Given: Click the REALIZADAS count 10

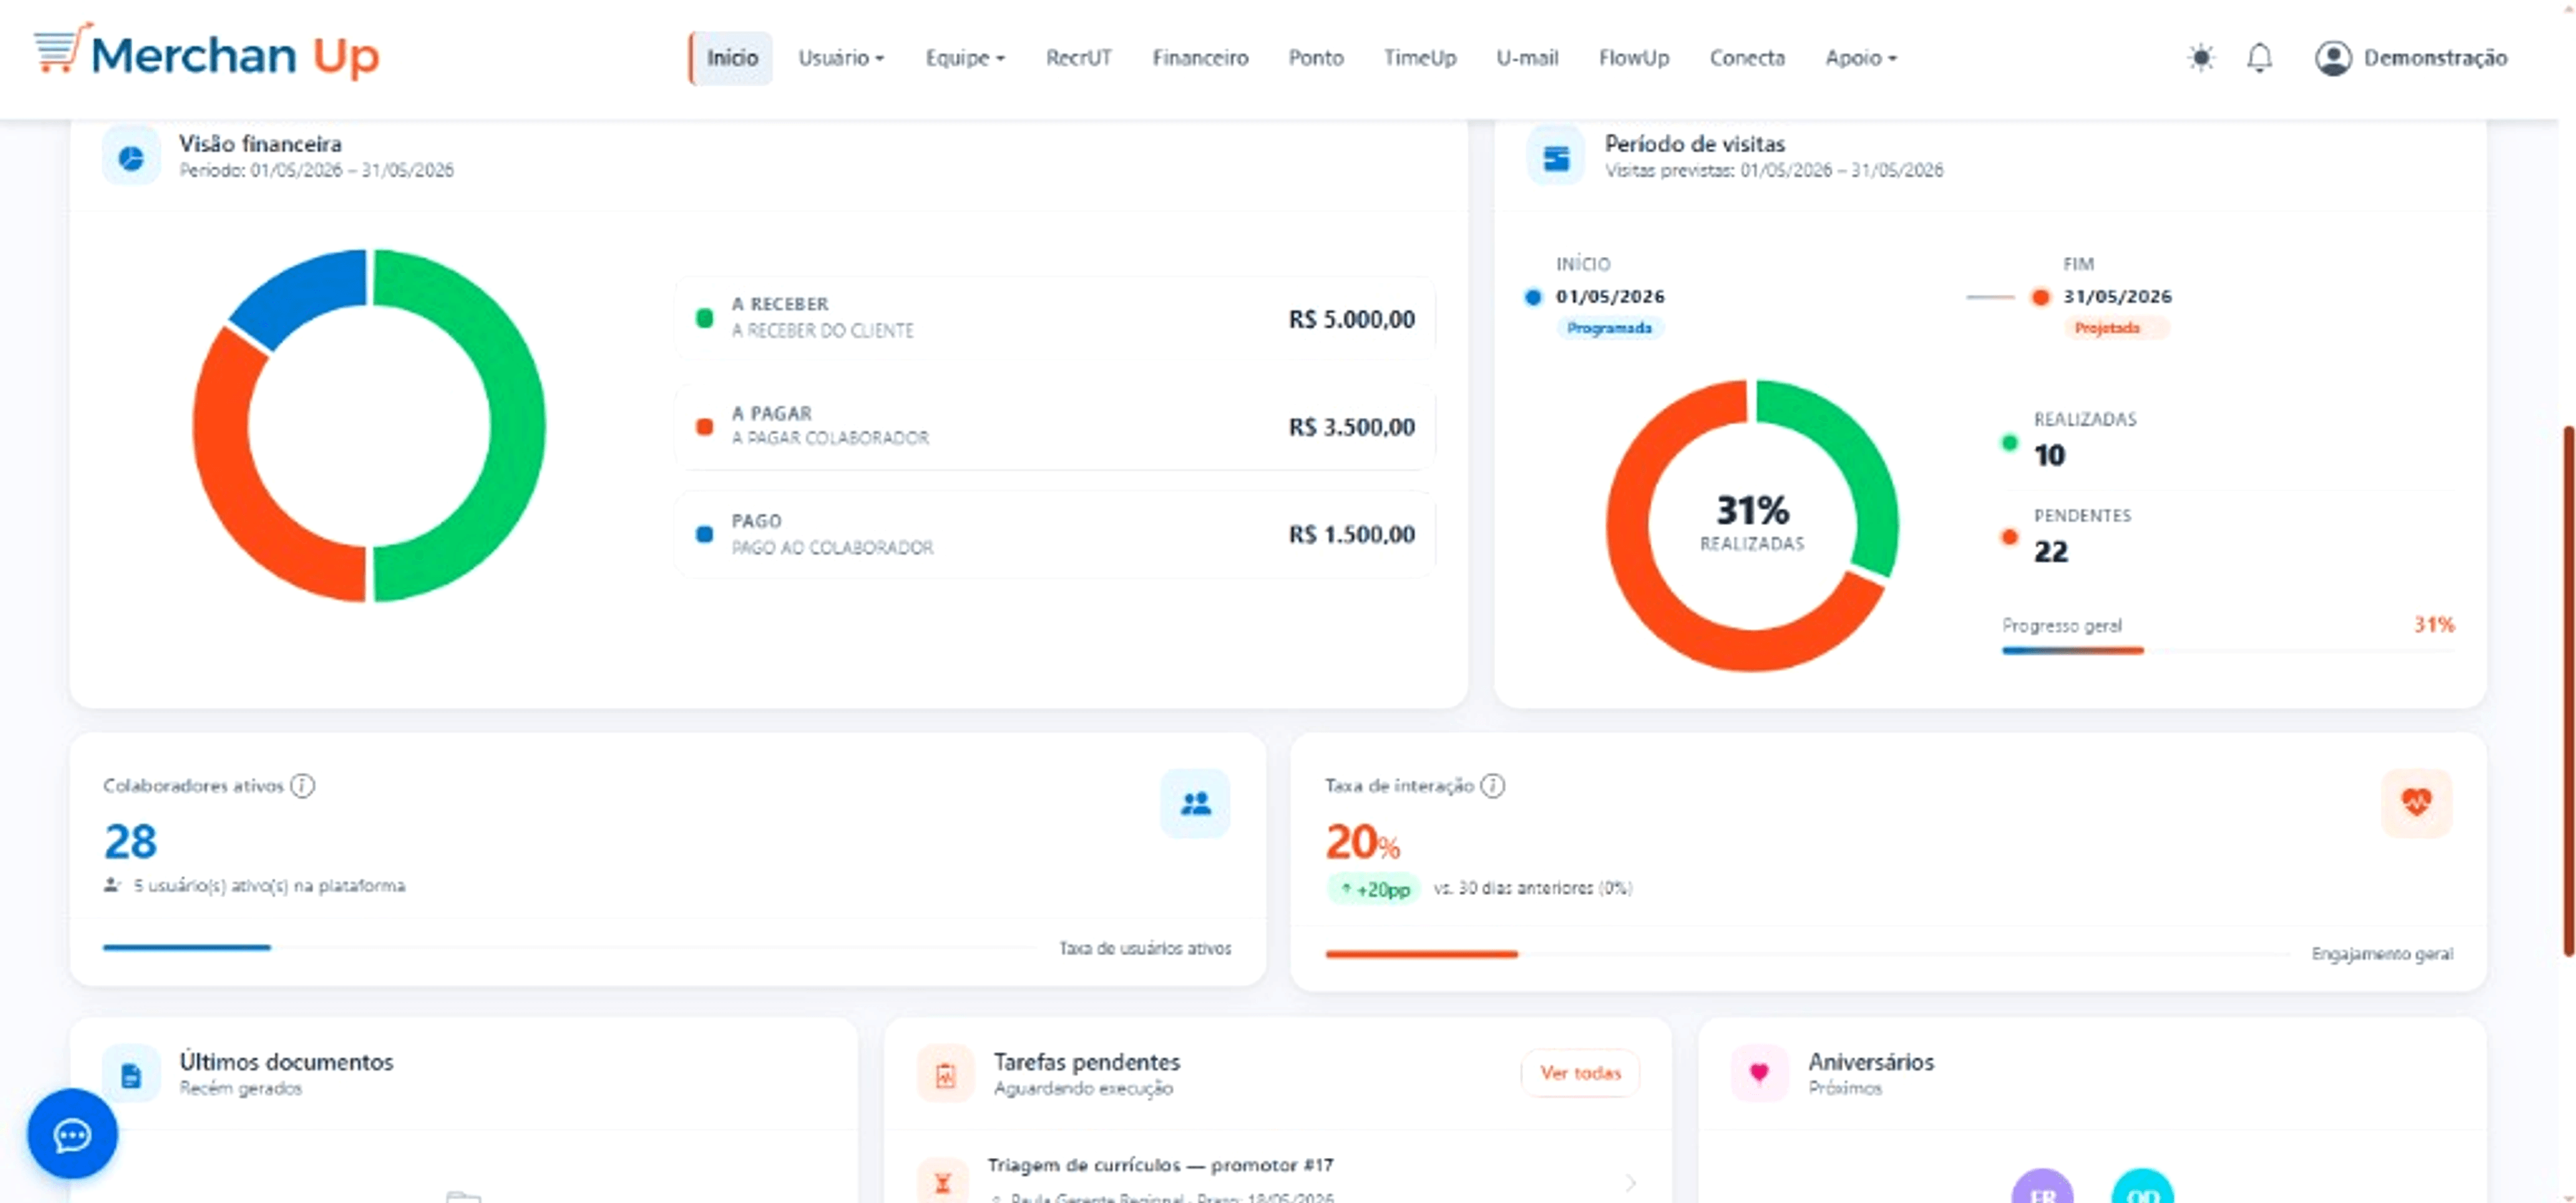Looking at the screenshot, I should tap(2049, 455).
